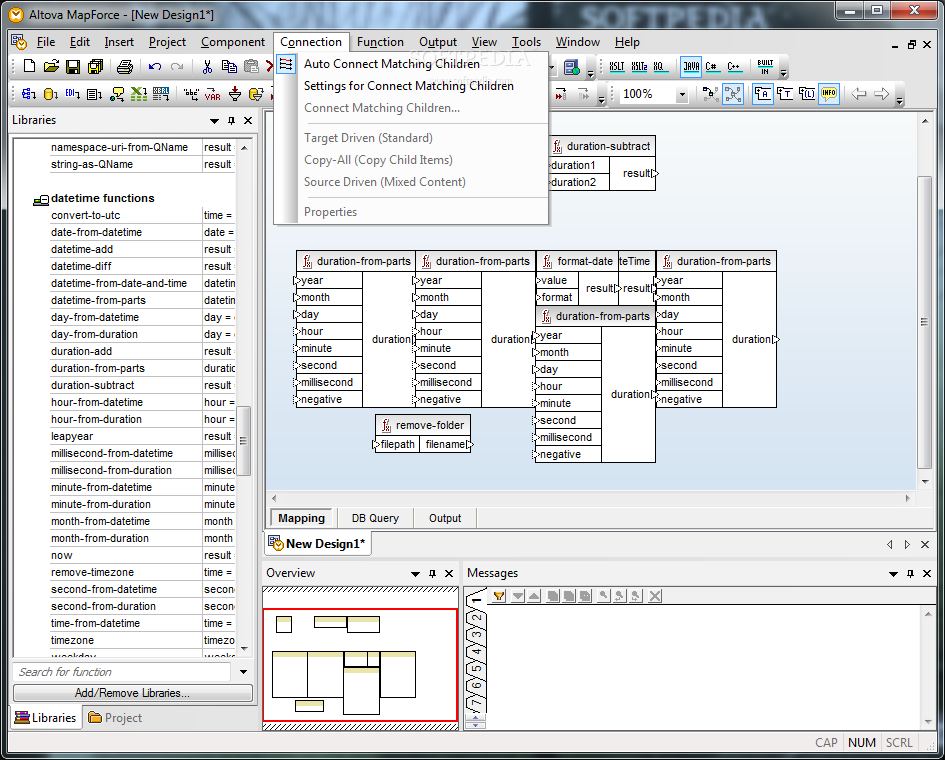
Task: Insert Constant icon
Action: tap(191, 94)
